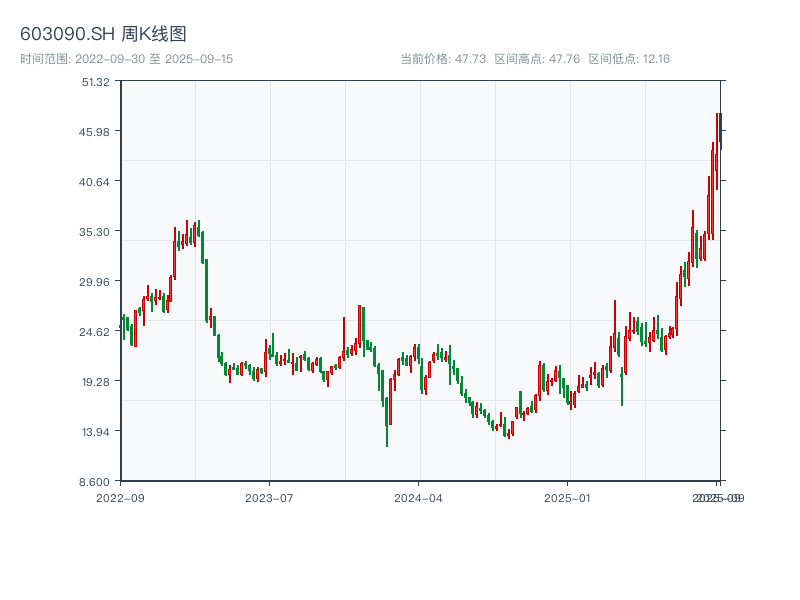The width and height of the screenshot is (800, 600).
Task: Click the x-axis label 2022-09
Action: click(120, 498)
